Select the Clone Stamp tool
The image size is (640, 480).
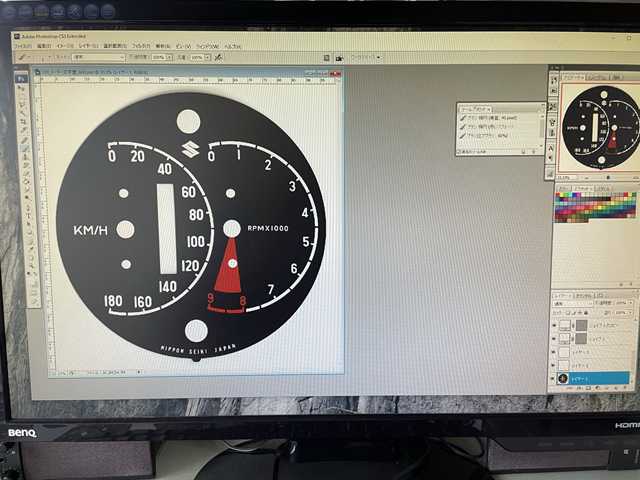click(x=26, y=156)
